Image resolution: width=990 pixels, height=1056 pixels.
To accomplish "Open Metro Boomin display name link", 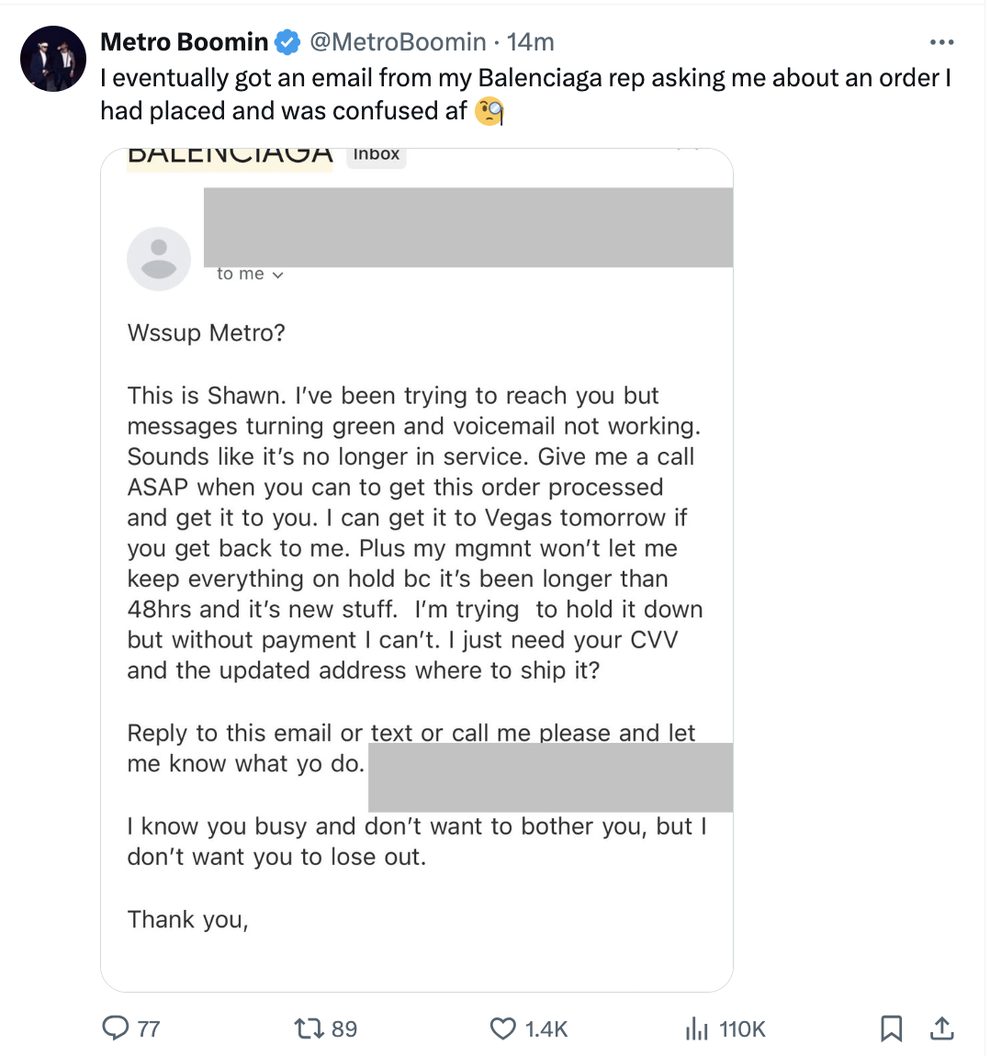I will [184, 43].
